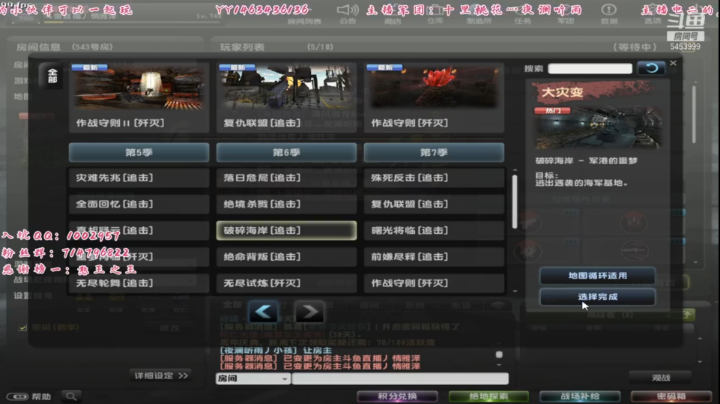This screenshot has width=720, height=404.
Task: Select map 绝境杀戮[追击]
Action: click(286, 204)
